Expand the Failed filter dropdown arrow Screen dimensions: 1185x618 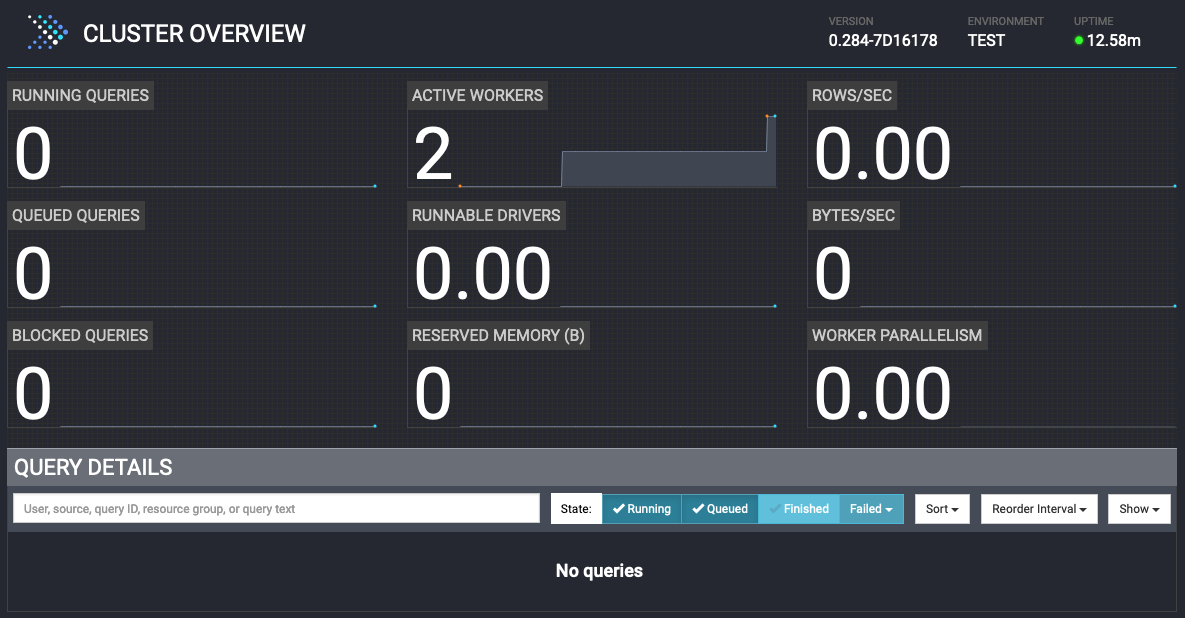(x=886, y=509)
